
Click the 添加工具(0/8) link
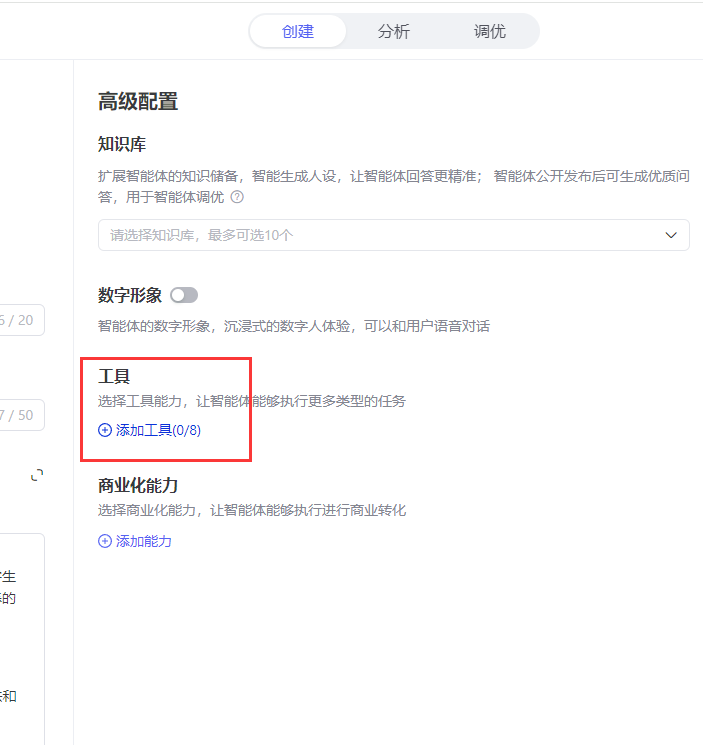(149, 430)
